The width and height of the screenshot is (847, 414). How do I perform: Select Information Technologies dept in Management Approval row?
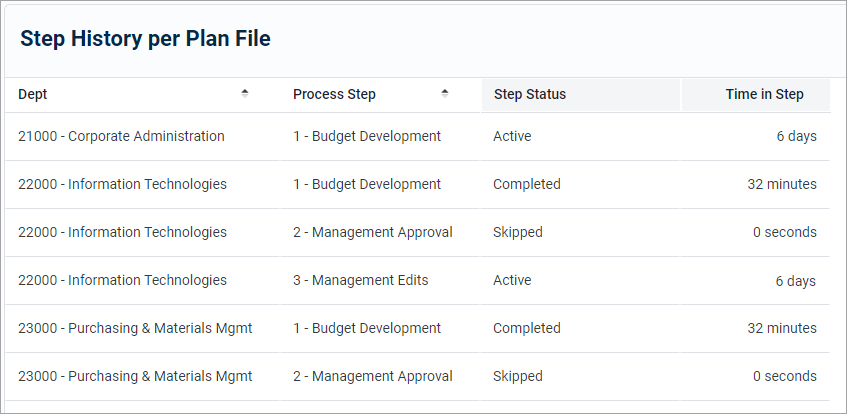tap(122, 233)
